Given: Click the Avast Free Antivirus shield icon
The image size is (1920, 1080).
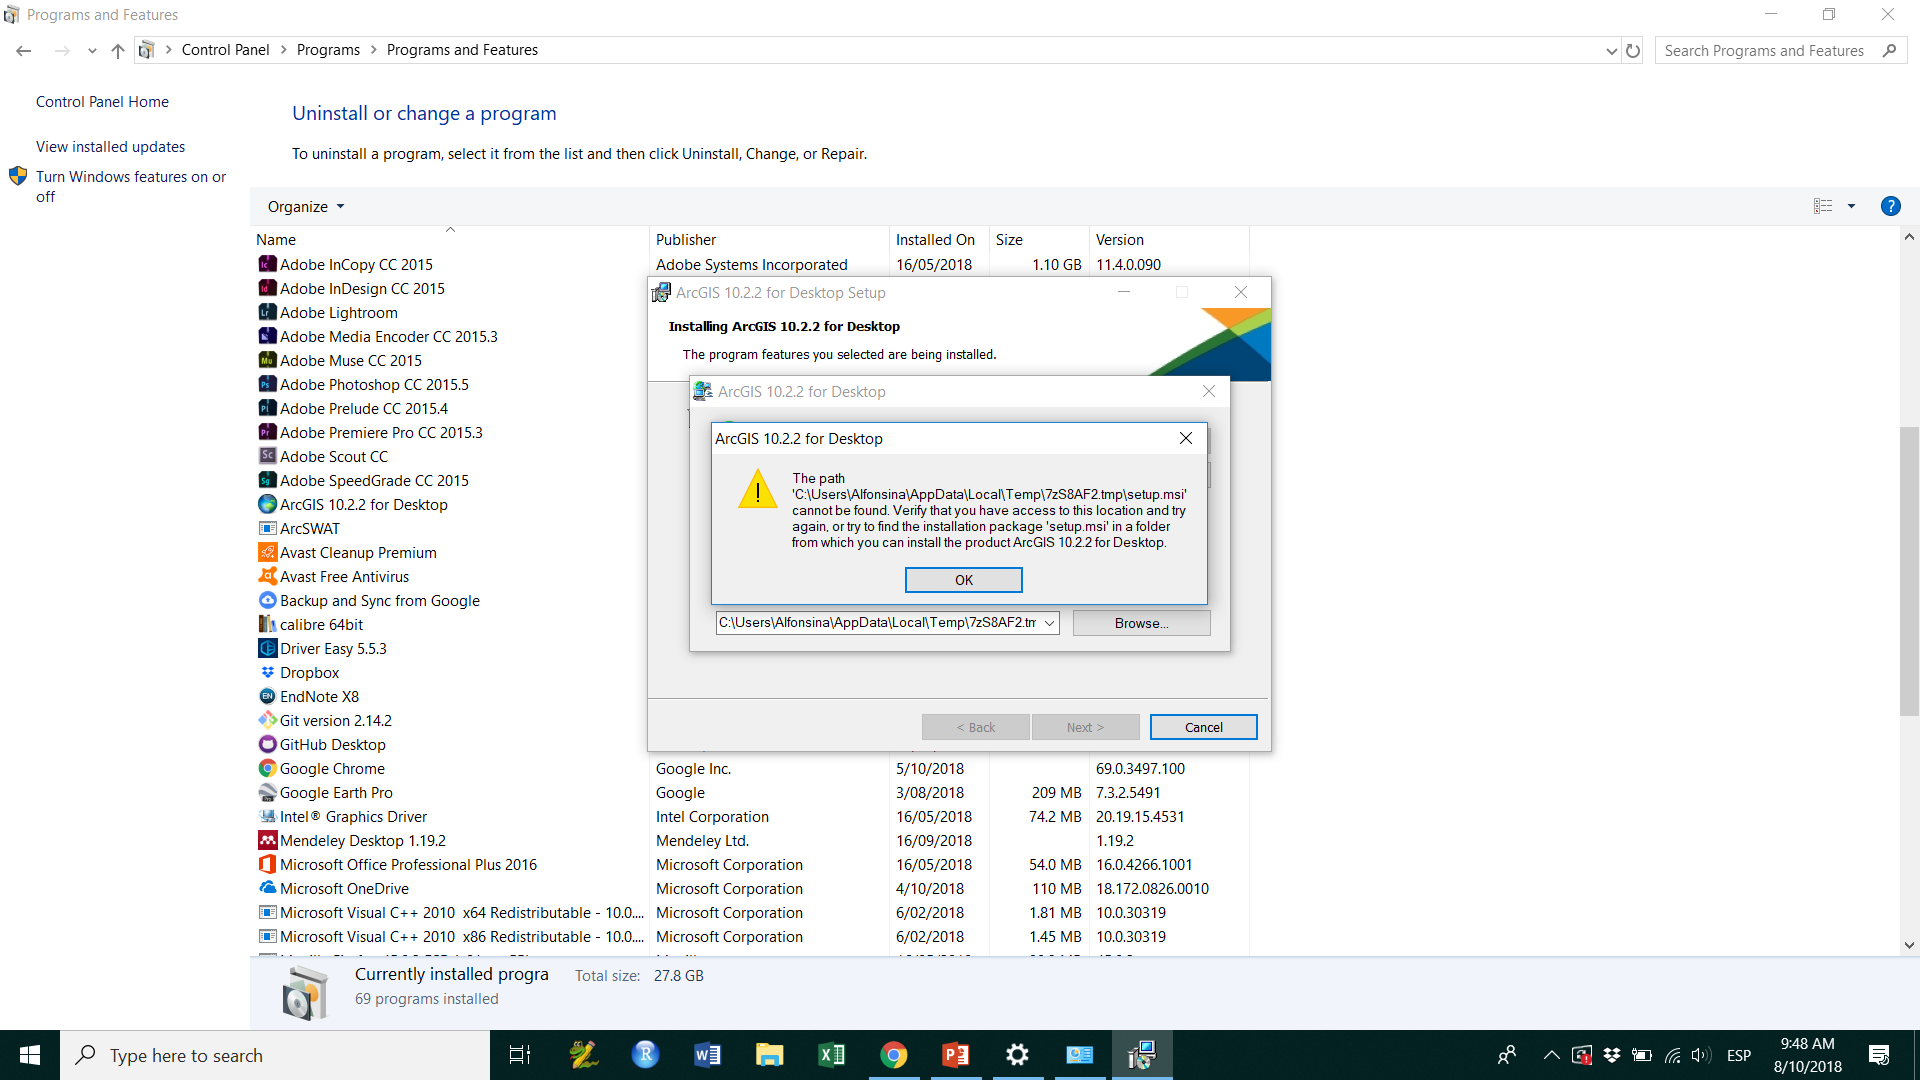Looking at the screenshot, I should point(266,576).
